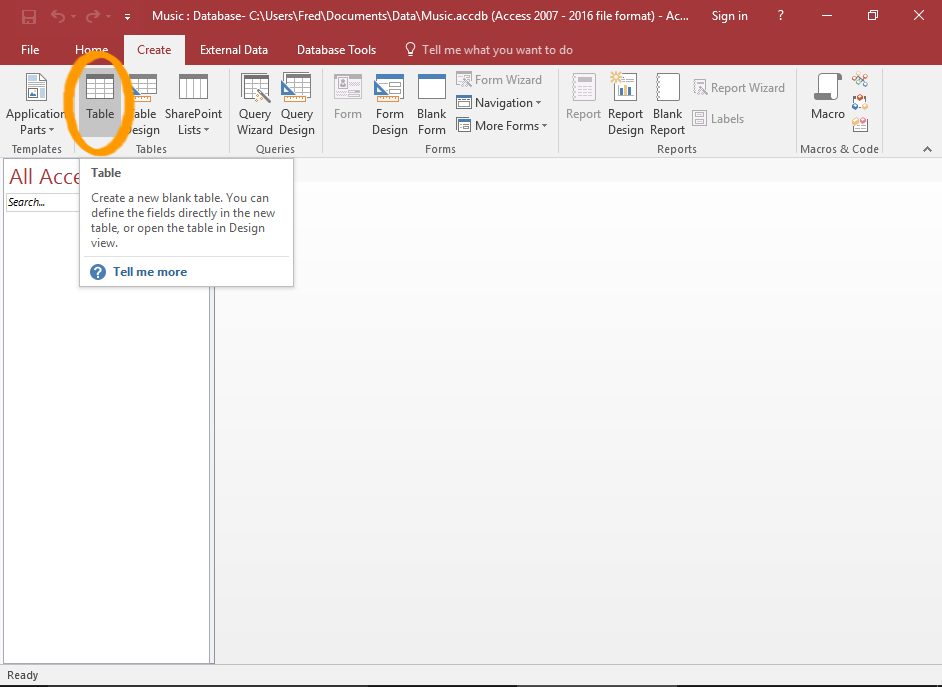
Task: Create a new Macro
Action: pyautogui.click(x=827, y=103)
